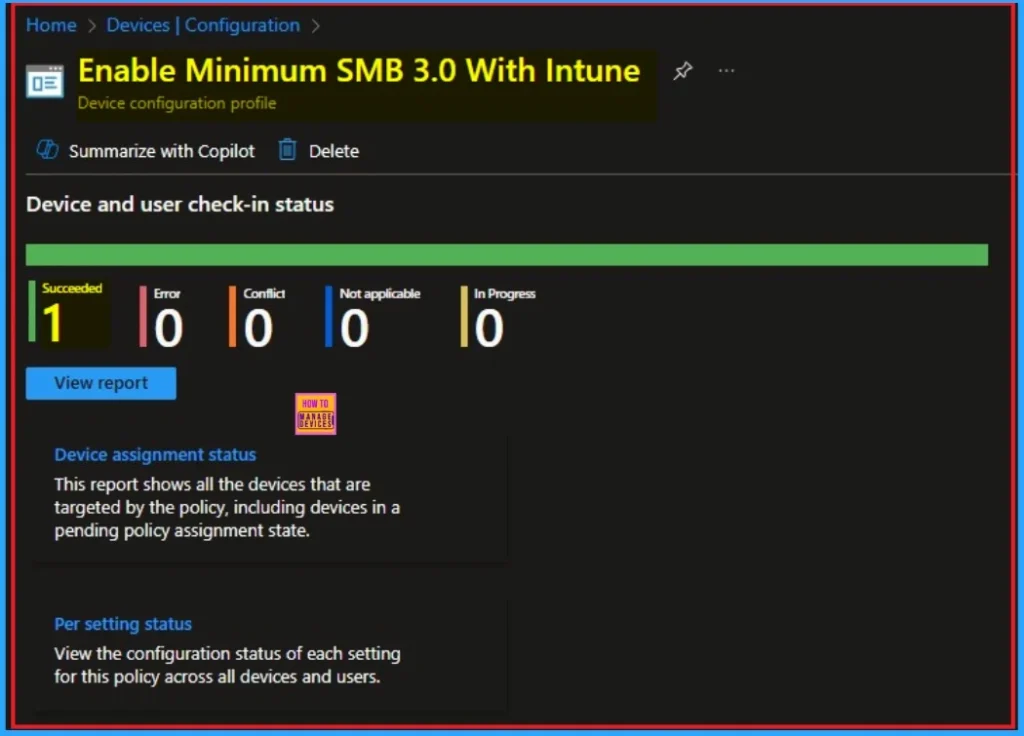The image size is (1024, 736).
Task: Go to Home in the breadcrumb
Action: (51, 25)
